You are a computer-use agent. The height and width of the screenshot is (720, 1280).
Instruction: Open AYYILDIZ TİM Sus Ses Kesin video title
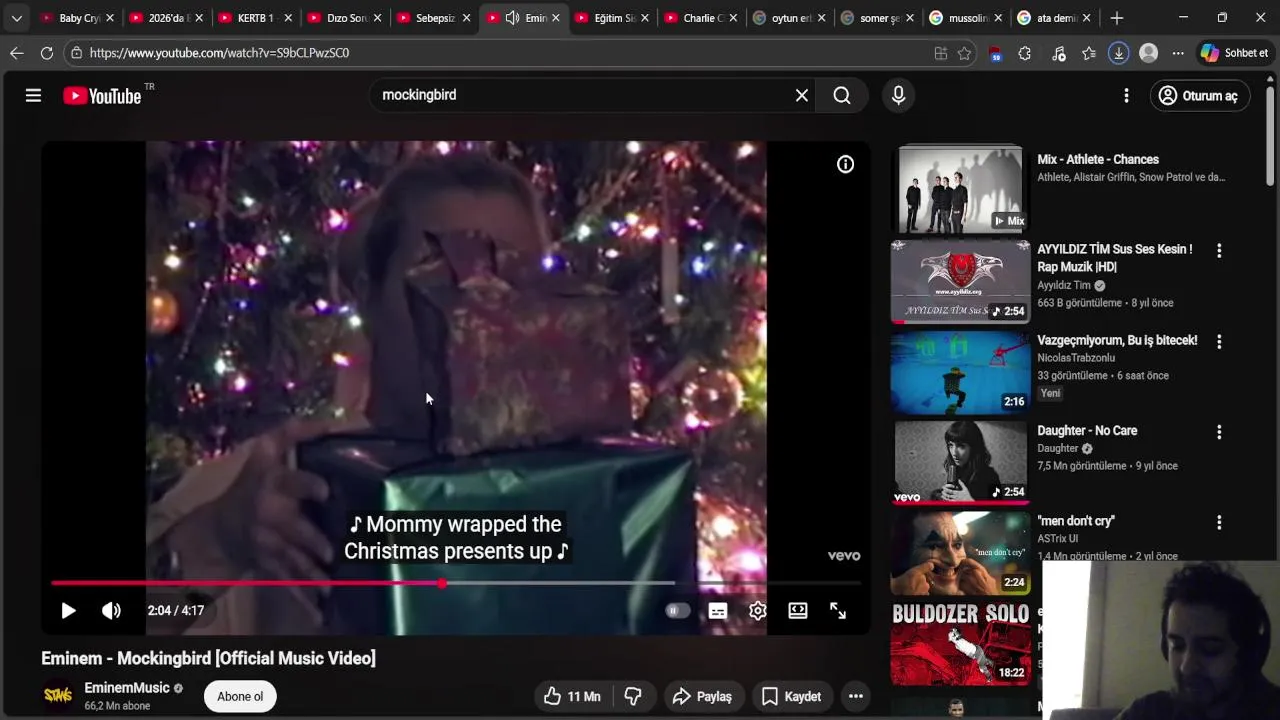pos(1115,258)
